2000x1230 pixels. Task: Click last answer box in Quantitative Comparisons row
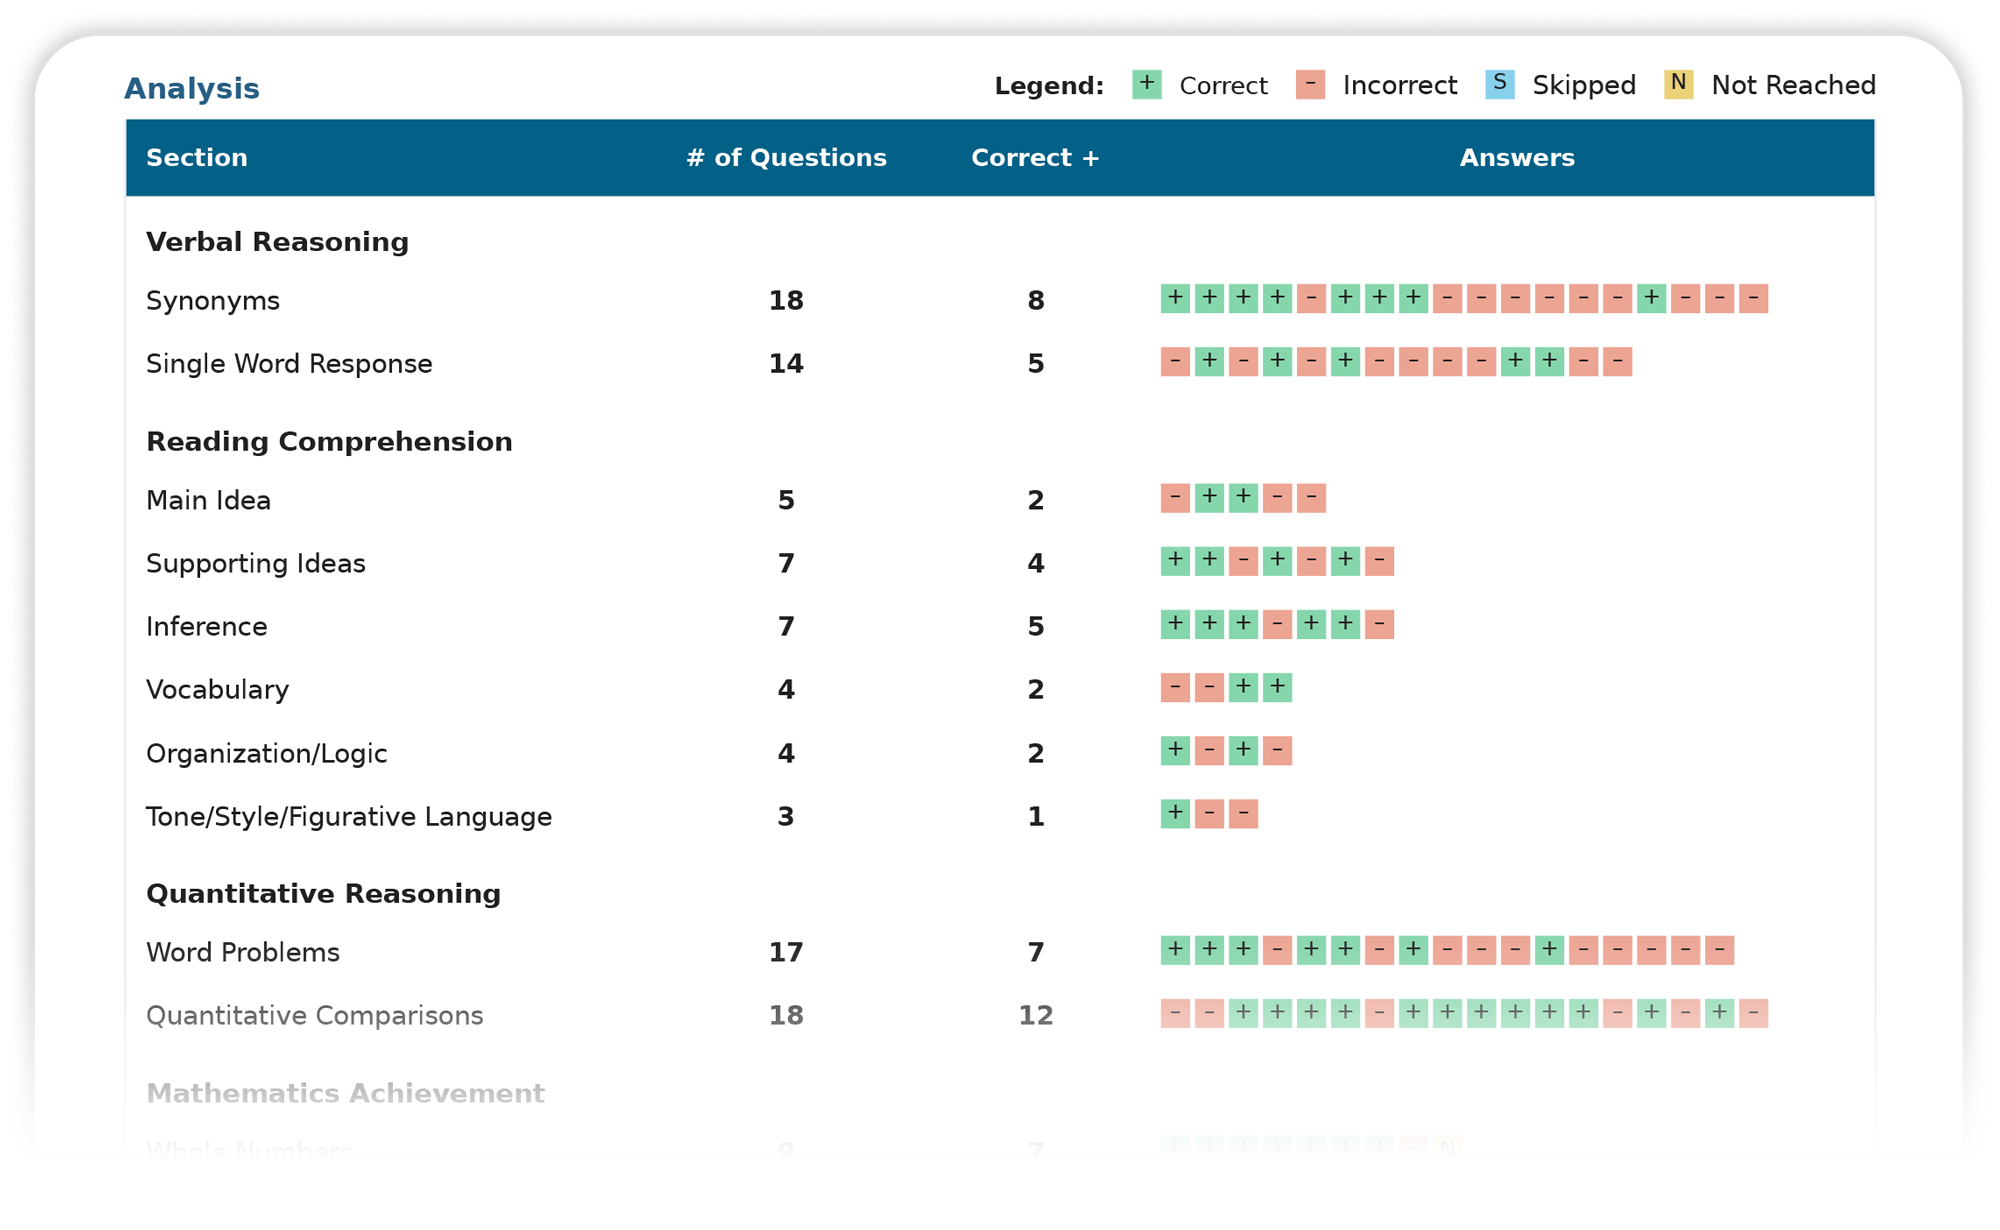[1753, 1013]
